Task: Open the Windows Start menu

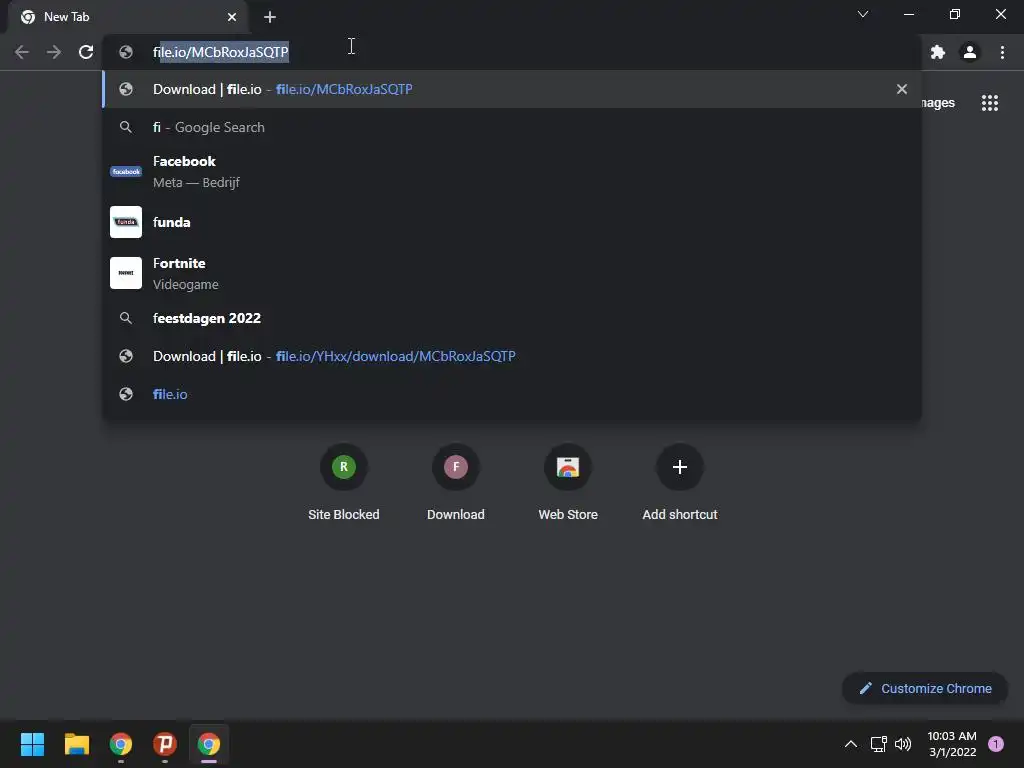Action: click(33, 744)
